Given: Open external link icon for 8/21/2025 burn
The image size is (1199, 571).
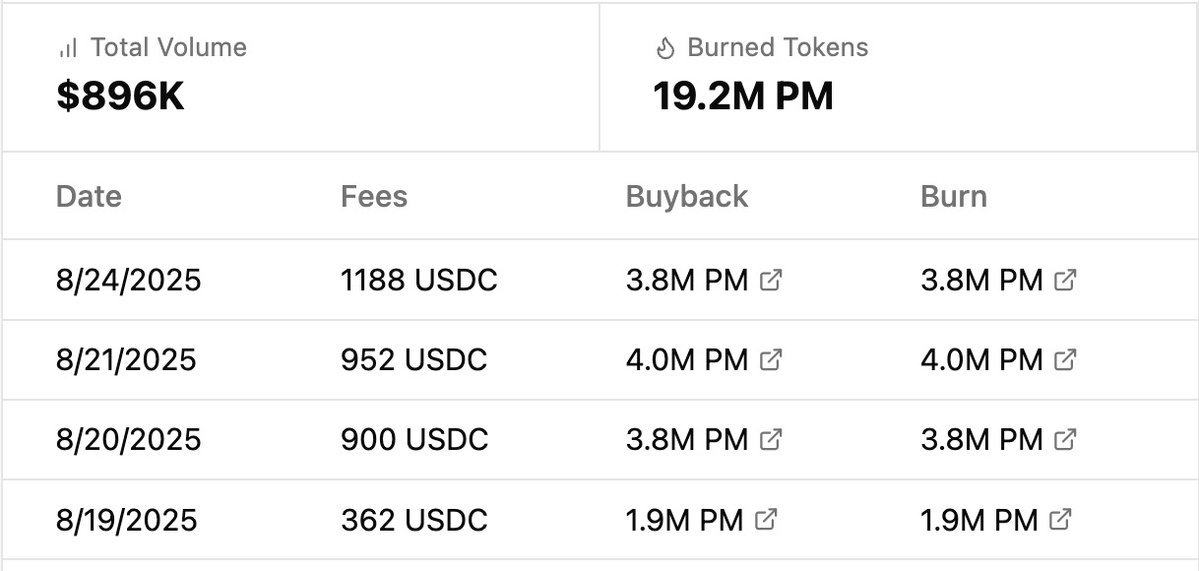Looking at the screenshot, I should coord(1066,359).
